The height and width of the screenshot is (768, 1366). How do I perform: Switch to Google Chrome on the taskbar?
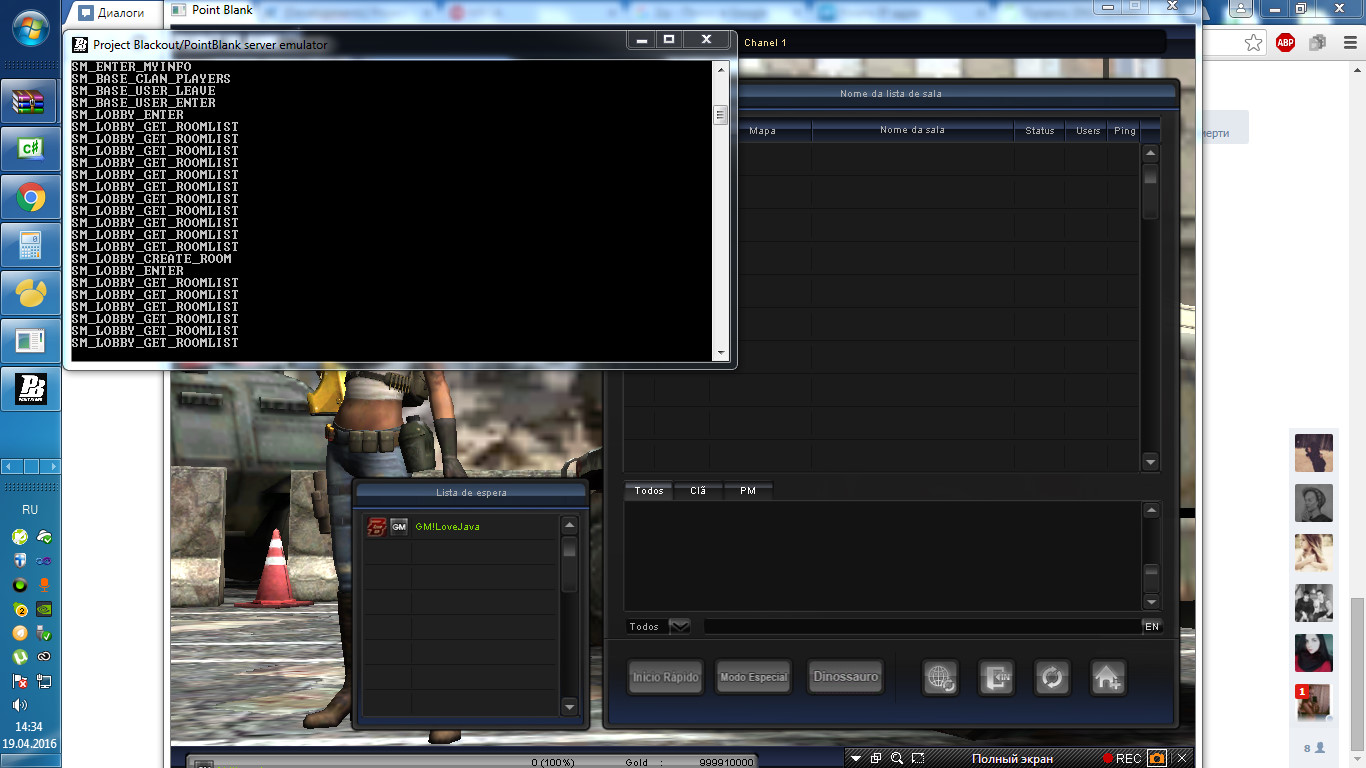tap(30, 197)
